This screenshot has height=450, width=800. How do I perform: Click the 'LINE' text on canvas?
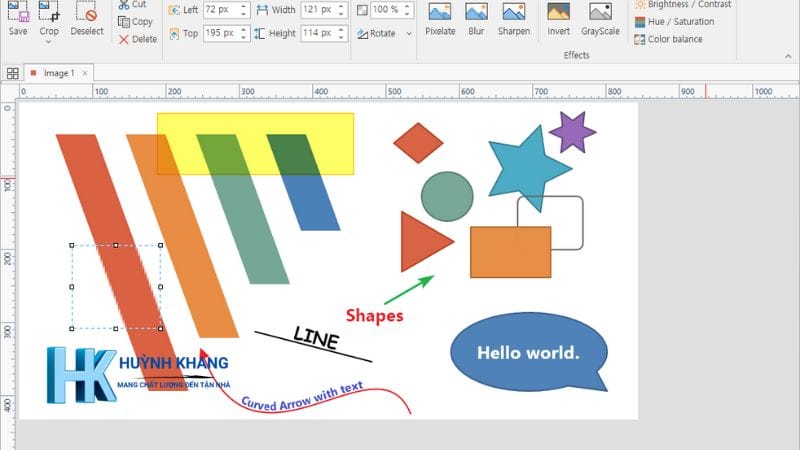pyautogui.click(x=316, y=337)
